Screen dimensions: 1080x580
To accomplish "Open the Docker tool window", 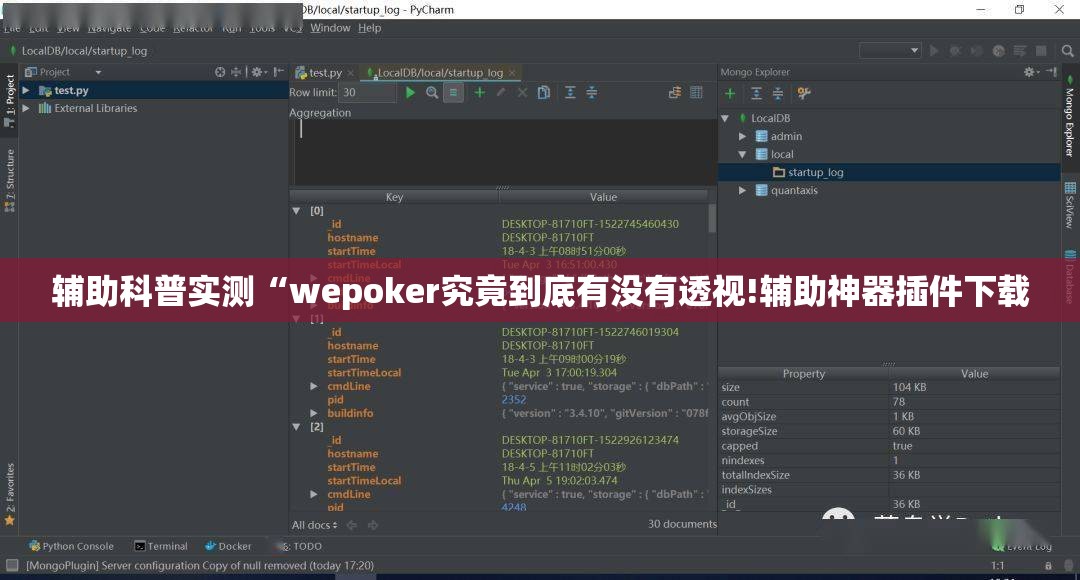I will coord(229,546).
